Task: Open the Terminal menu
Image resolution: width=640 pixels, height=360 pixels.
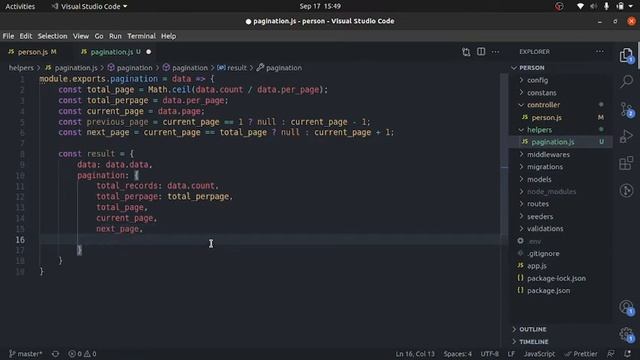Action: (x=141, y=36)
